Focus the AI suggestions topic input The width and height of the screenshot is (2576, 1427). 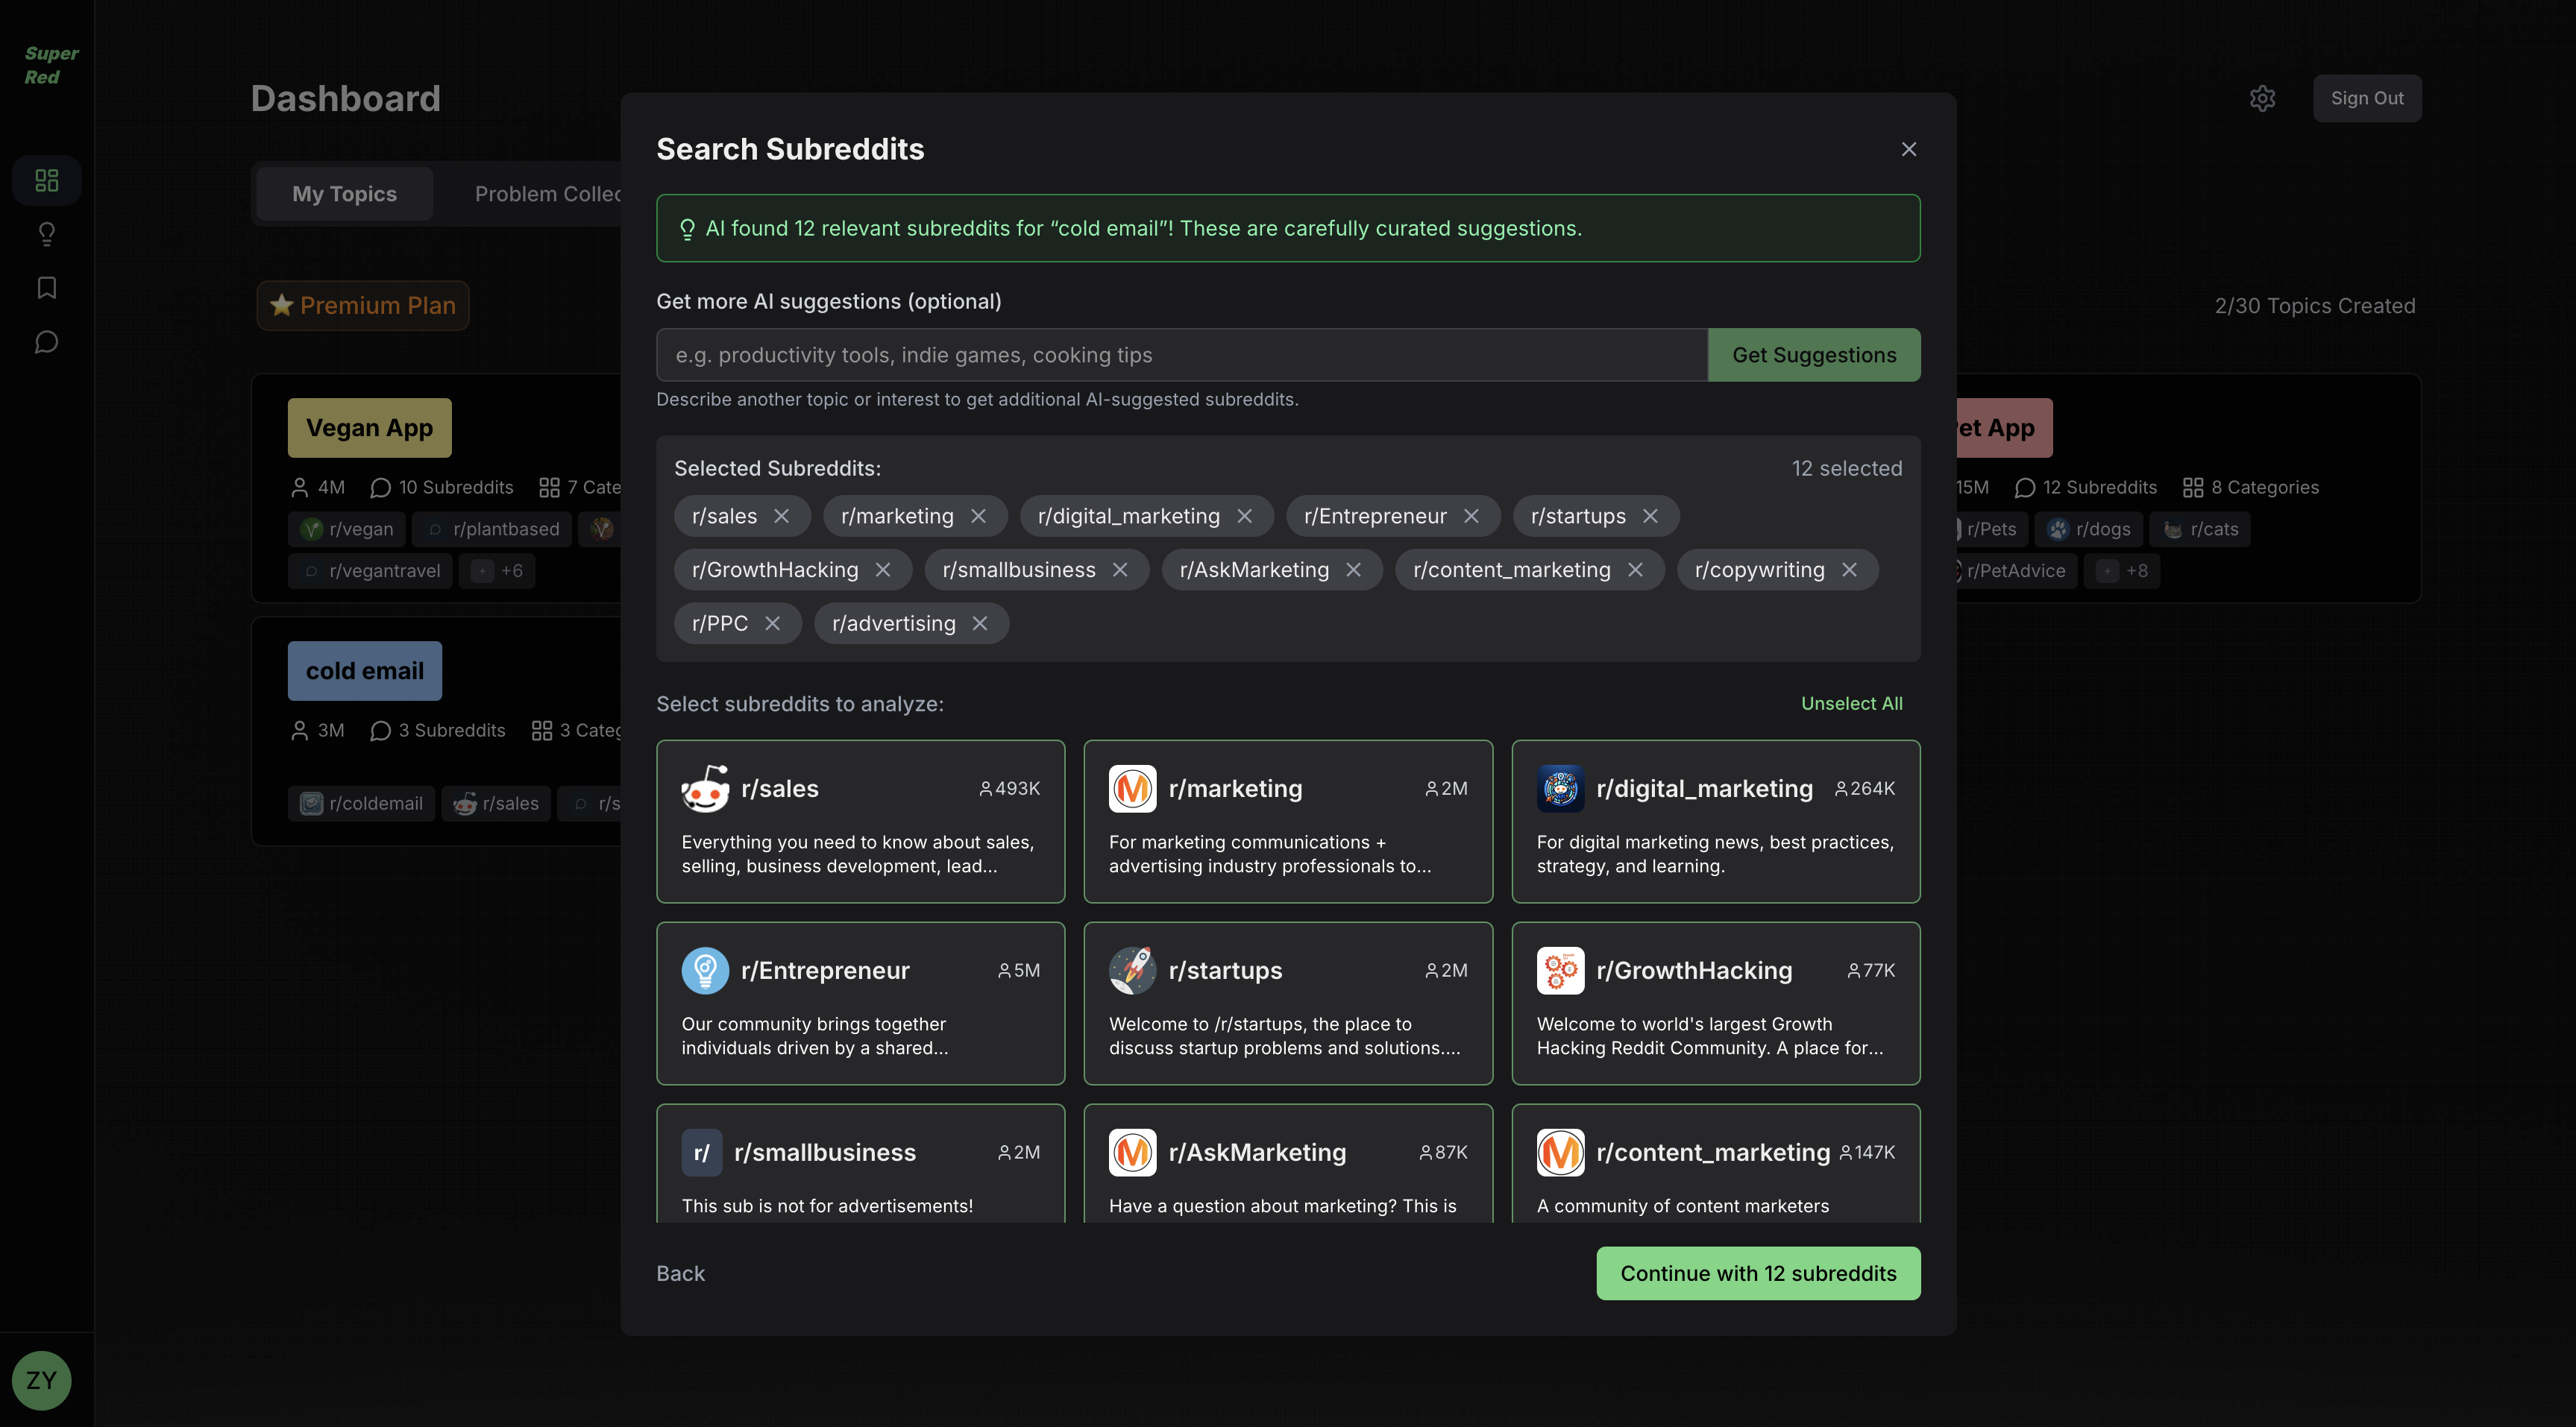click(x=1181, y=355)
